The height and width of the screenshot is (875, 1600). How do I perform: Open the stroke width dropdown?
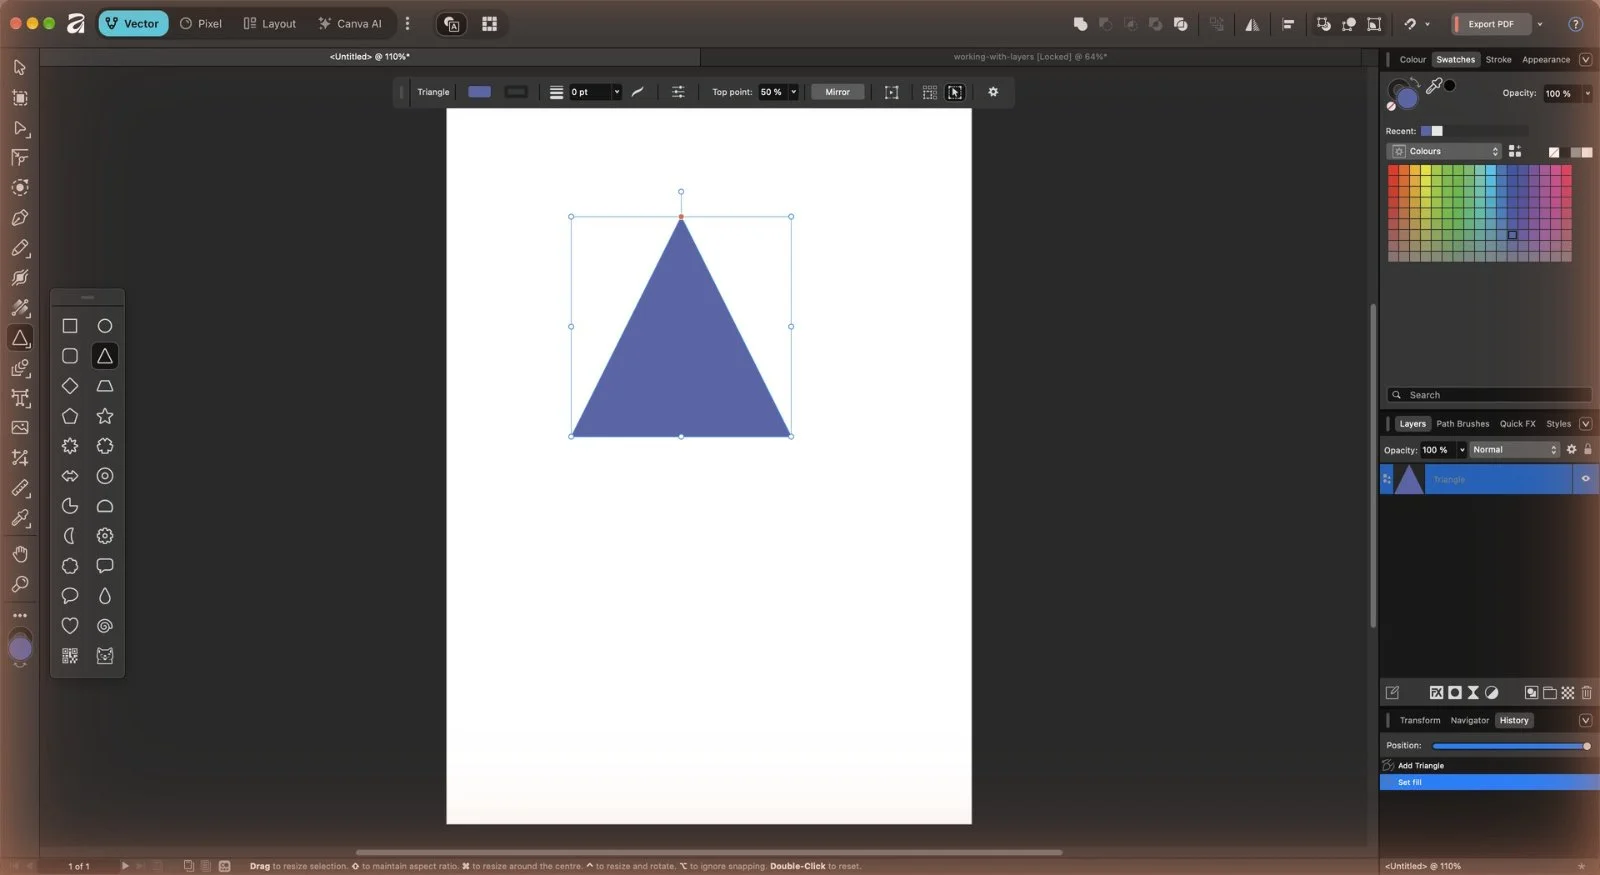[617, 92]
